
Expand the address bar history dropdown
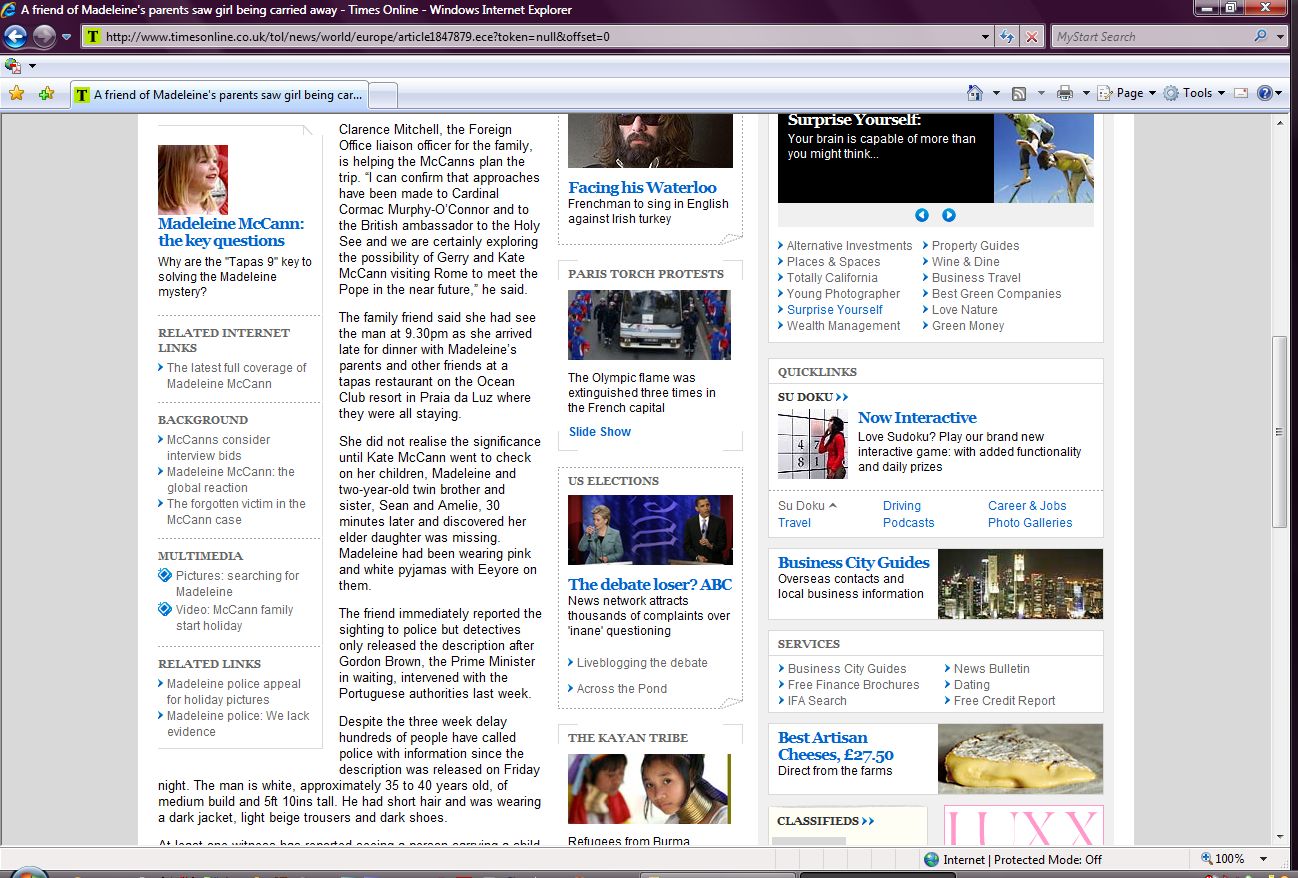coord(986,37)
